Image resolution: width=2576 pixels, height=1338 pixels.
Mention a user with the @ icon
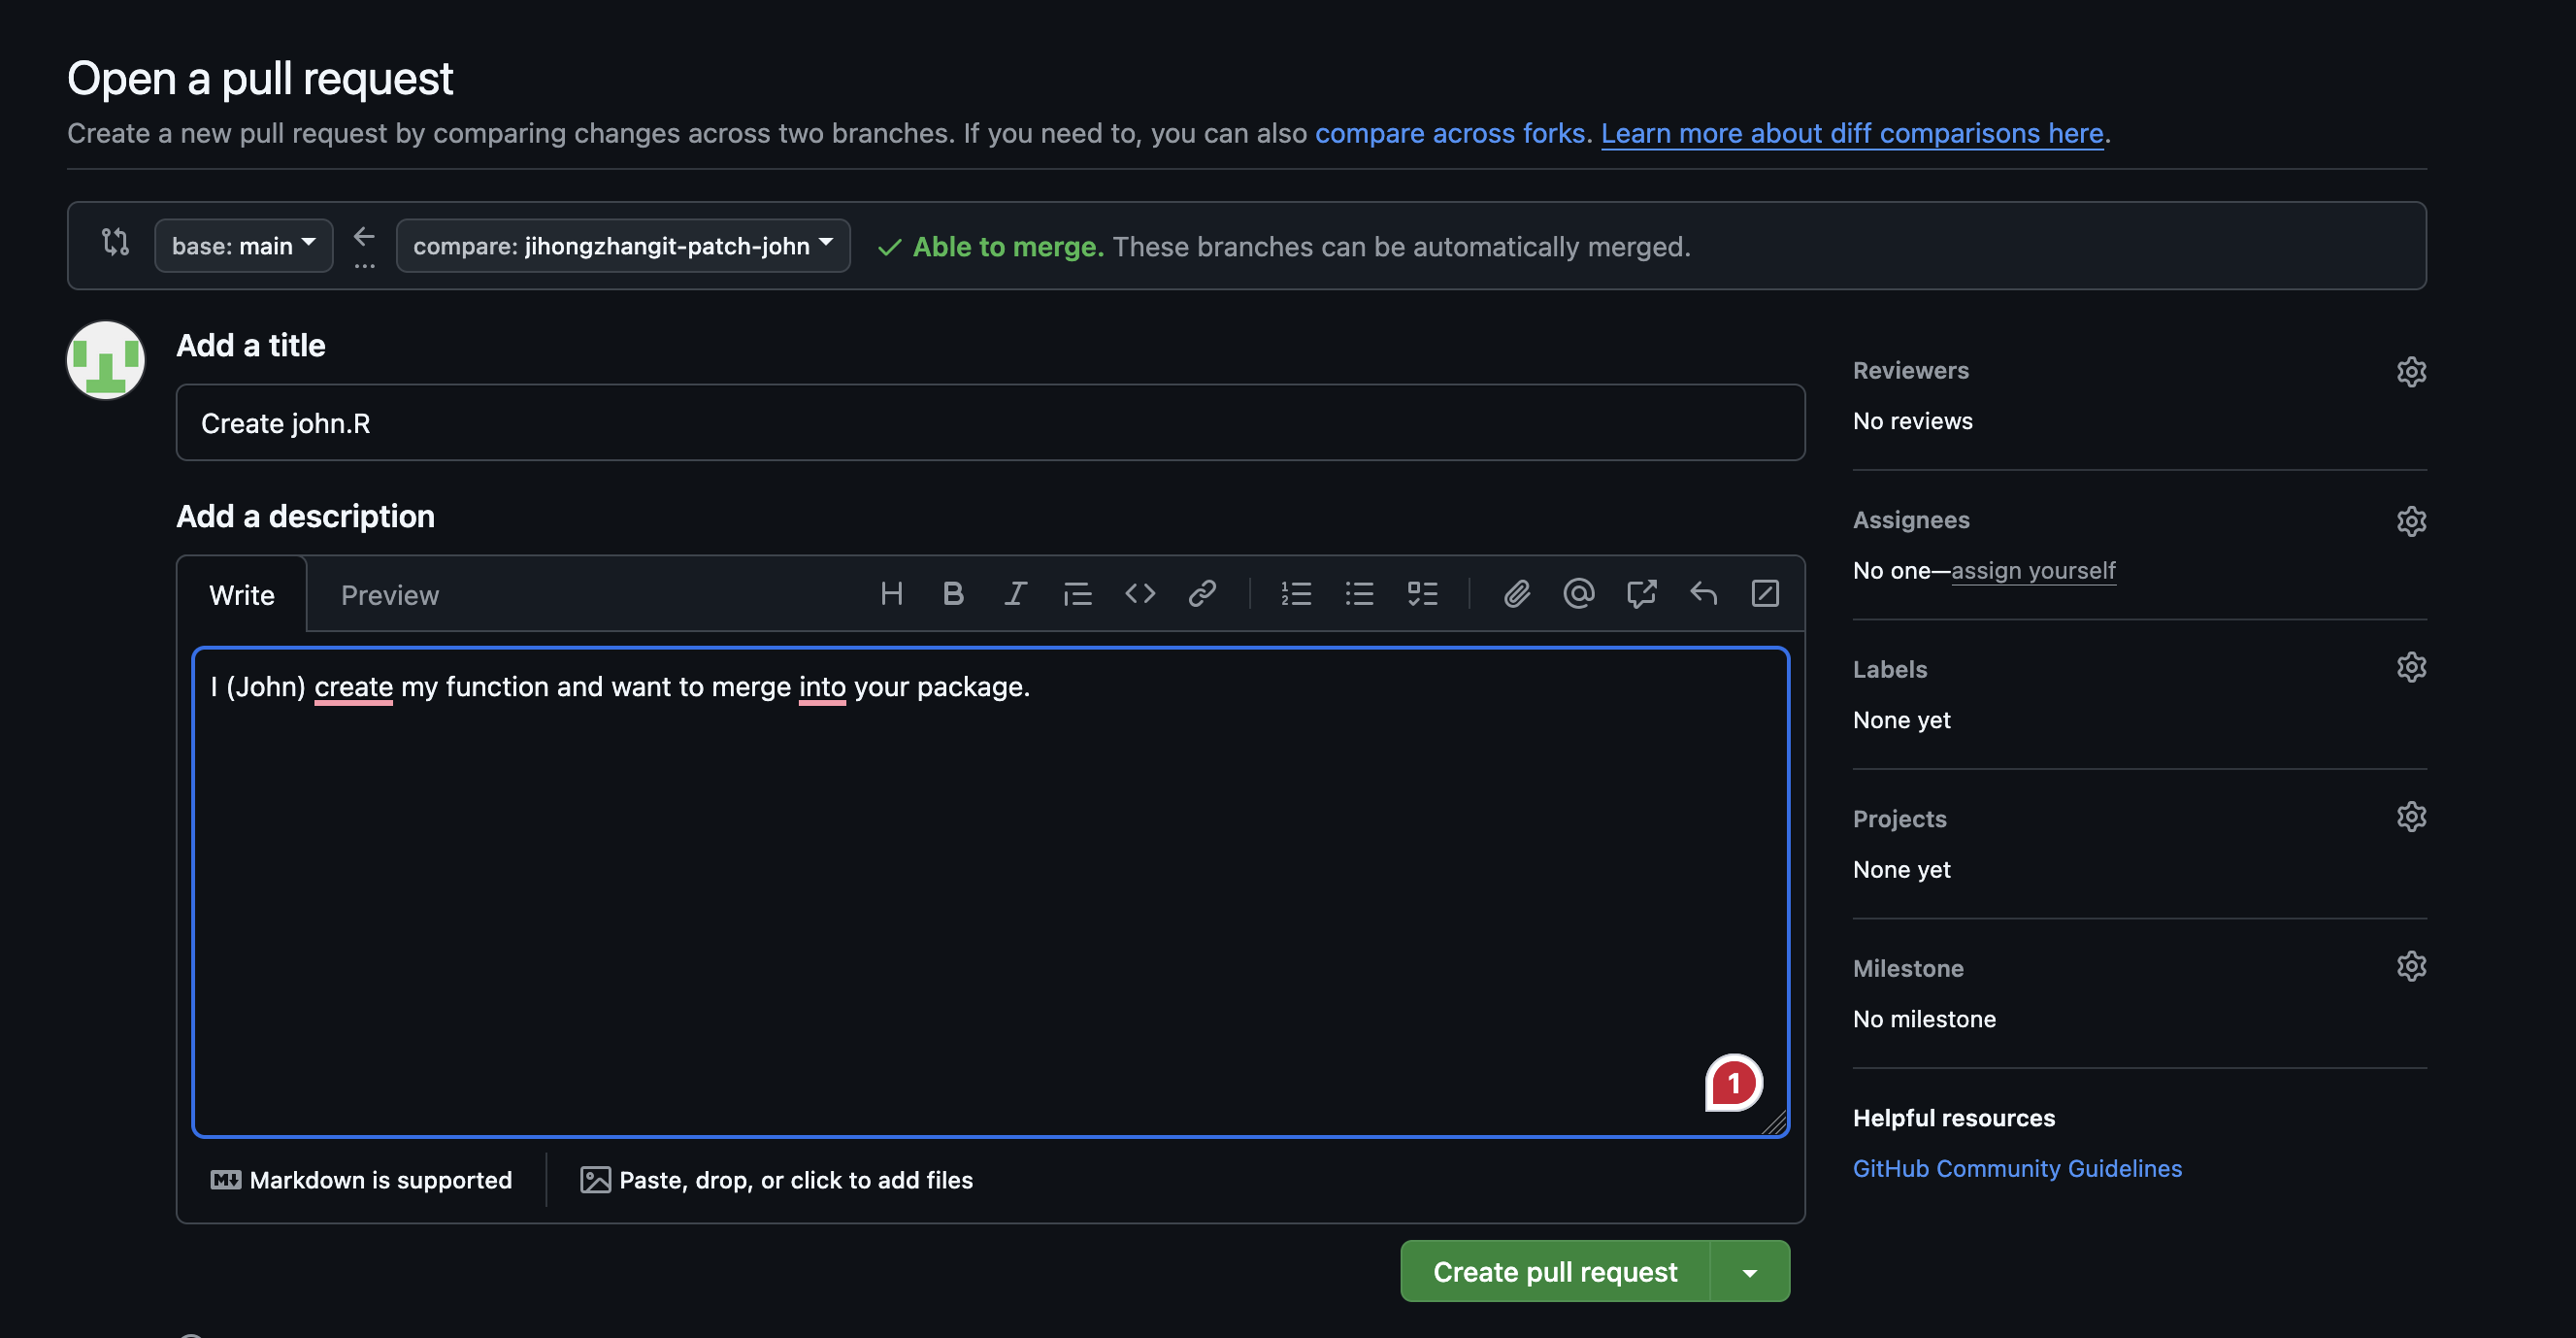click(x=1578, y=594)
